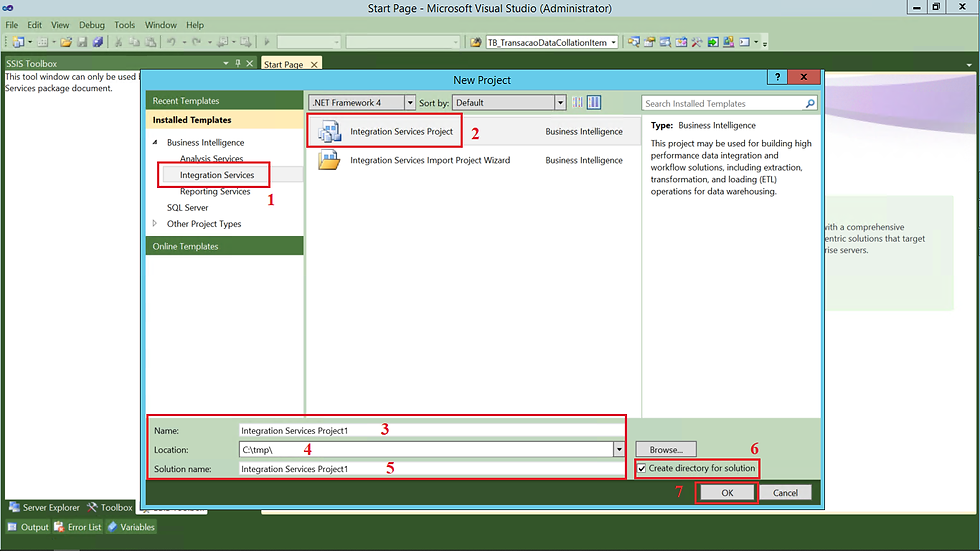Click the Navigate Backward toolbar icon
Viewport: 980px width, 551px height.
(222, 42)
